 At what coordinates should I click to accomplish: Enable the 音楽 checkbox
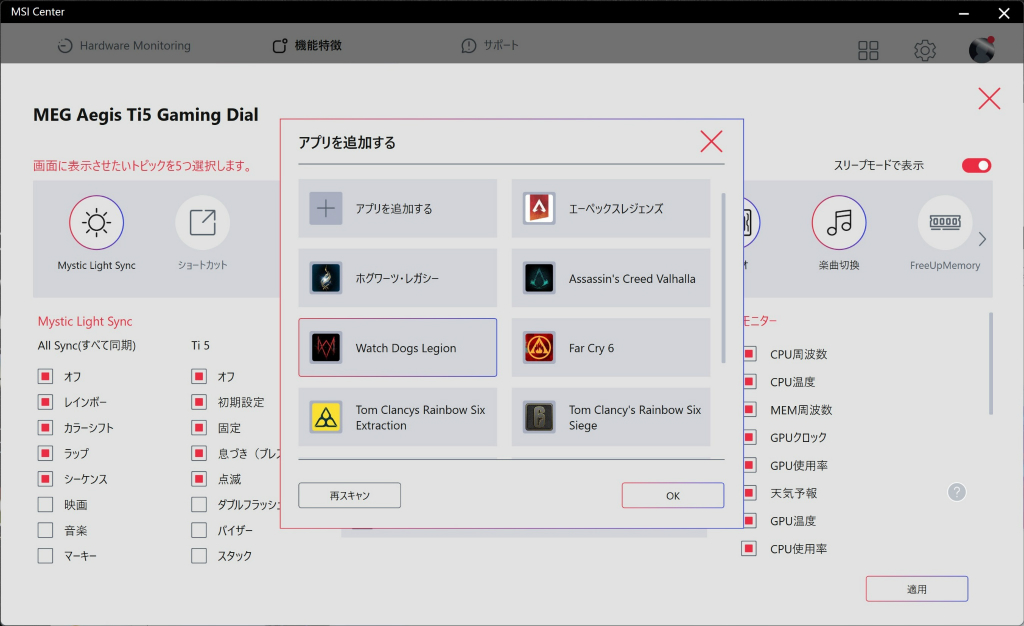45,530
